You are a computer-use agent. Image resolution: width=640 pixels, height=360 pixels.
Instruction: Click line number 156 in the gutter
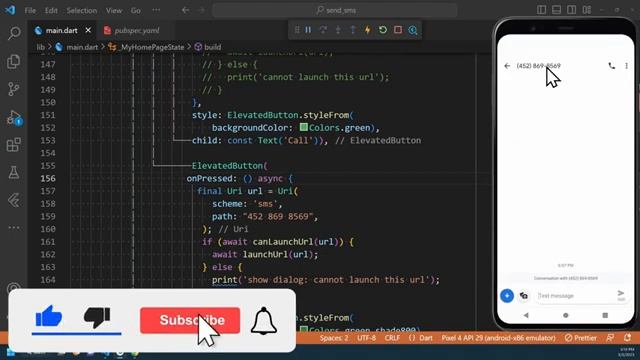tap(48, 178)
